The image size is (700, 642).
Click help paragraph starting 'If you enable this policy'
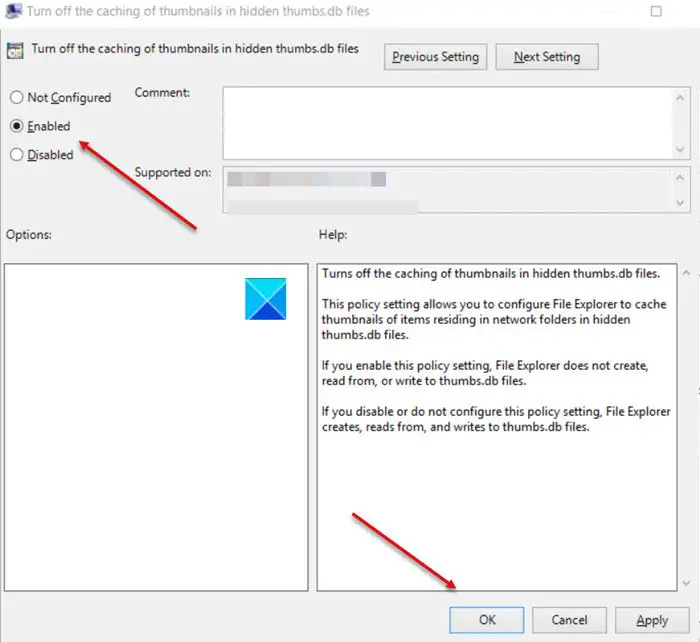click(485, 373)
